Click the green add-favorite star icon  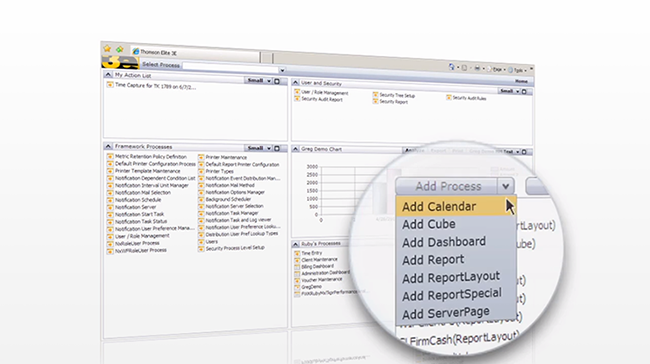click(119, 49)
